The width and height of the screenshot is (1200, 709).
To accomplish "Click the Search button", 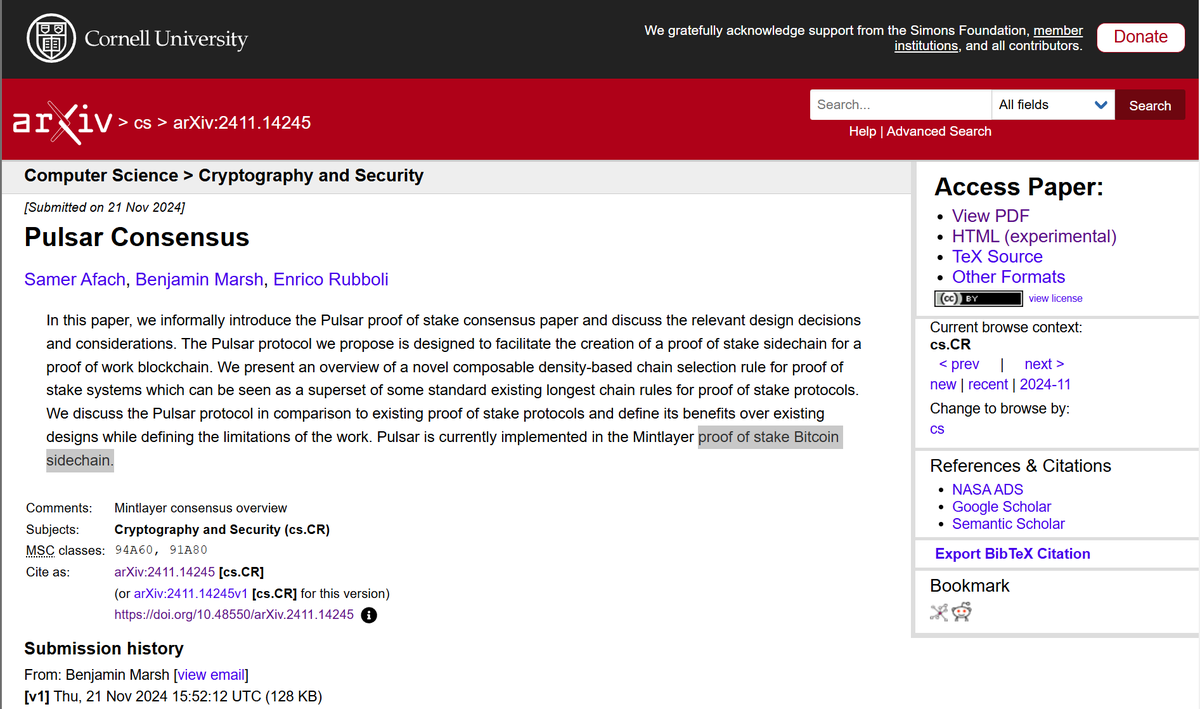I will [1150, 105].
